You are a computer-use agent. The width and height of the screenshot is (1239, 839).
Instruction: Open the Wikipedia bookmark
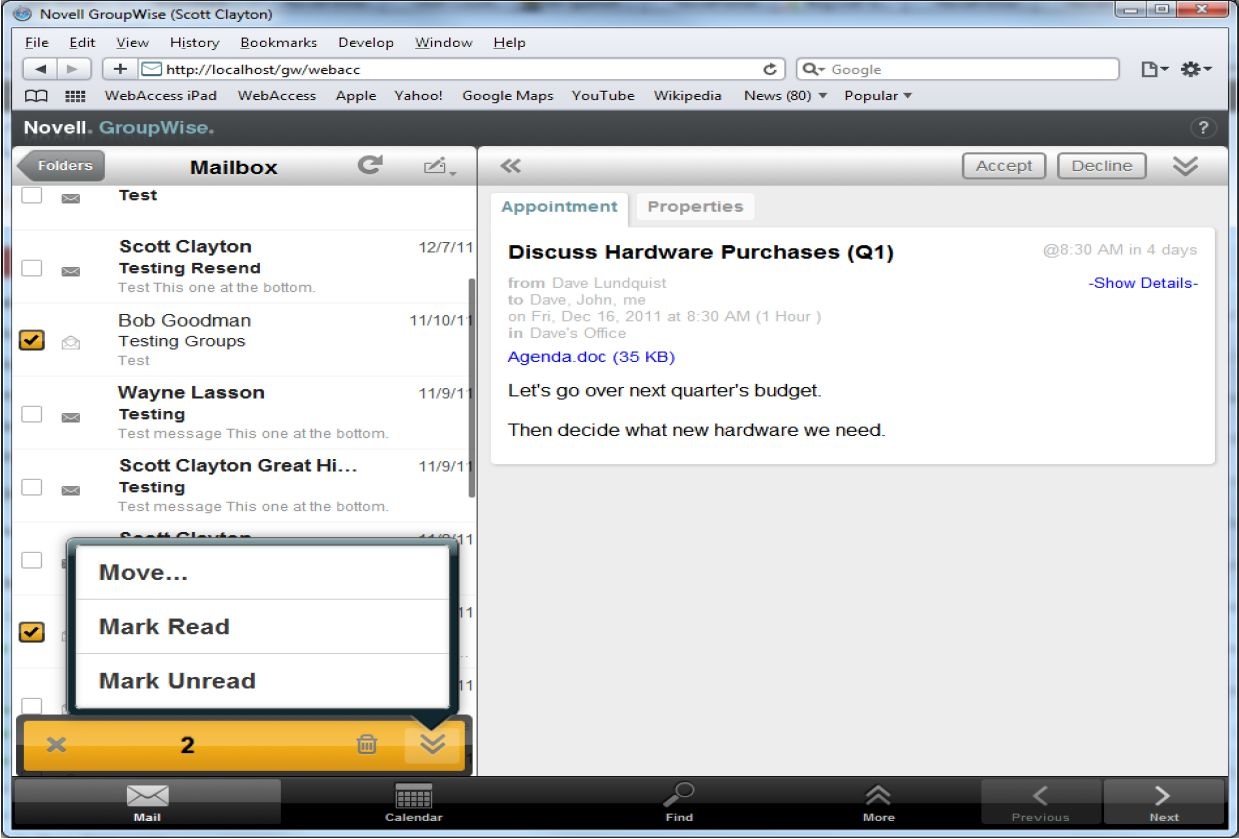click(x=687, y=96)
